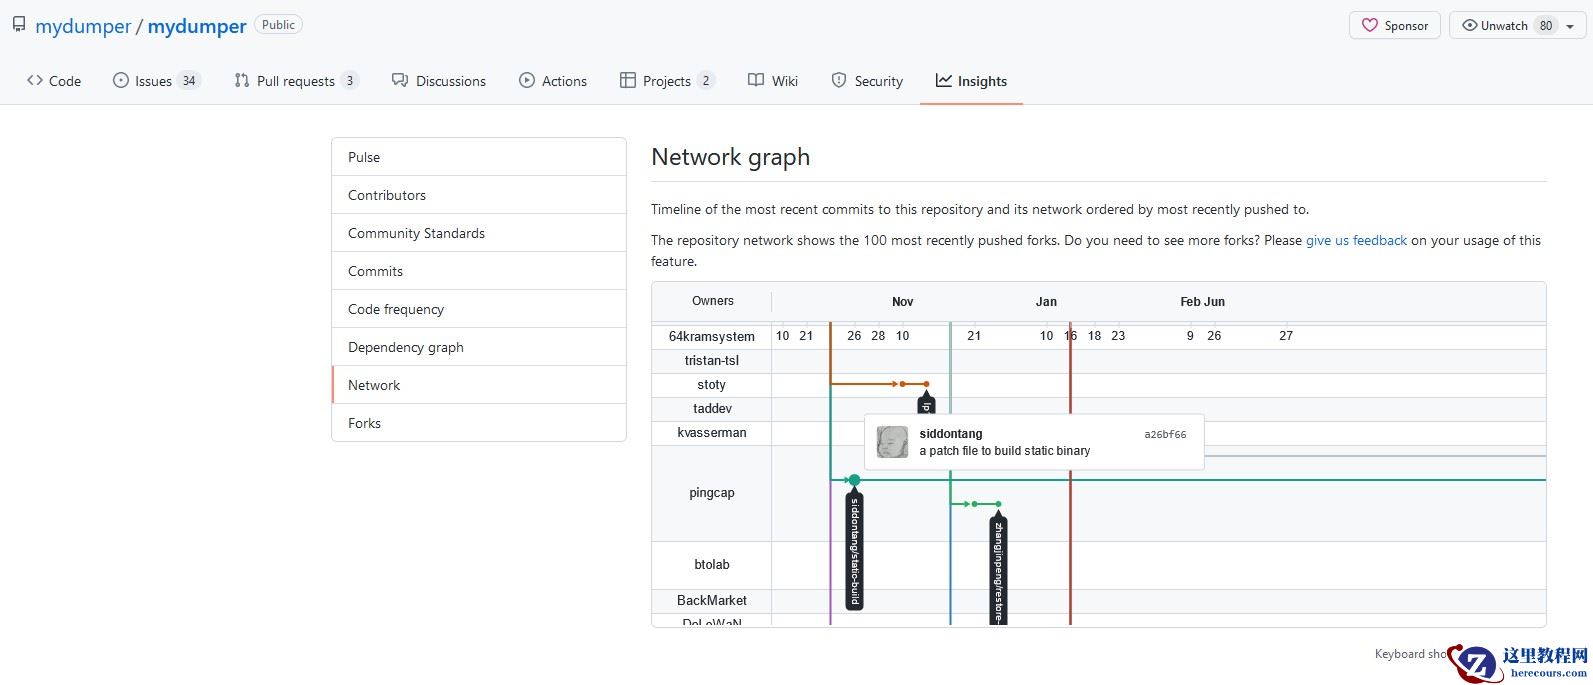
Task: Open the Wiki tab
Action: coord(773,81)
